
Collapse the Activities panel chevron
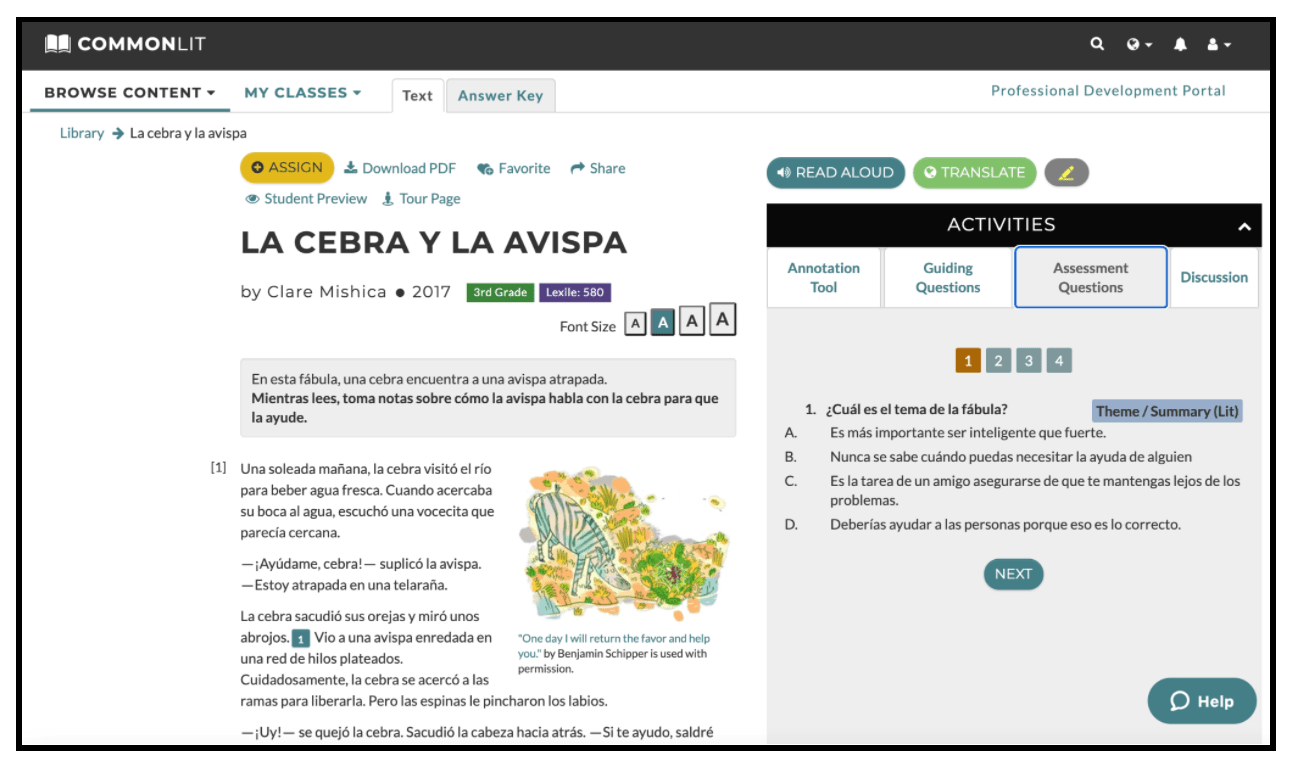click(x=1244, y=227)
